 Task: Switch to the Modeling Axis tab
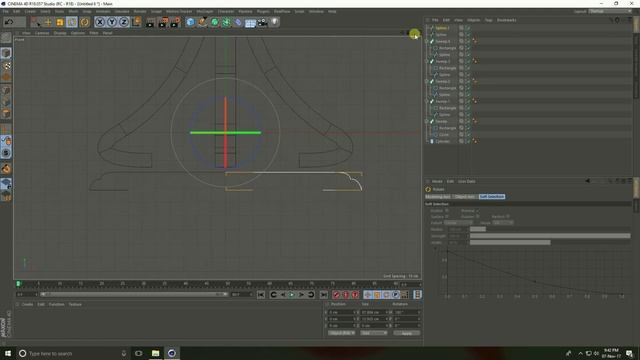[438, 197]
